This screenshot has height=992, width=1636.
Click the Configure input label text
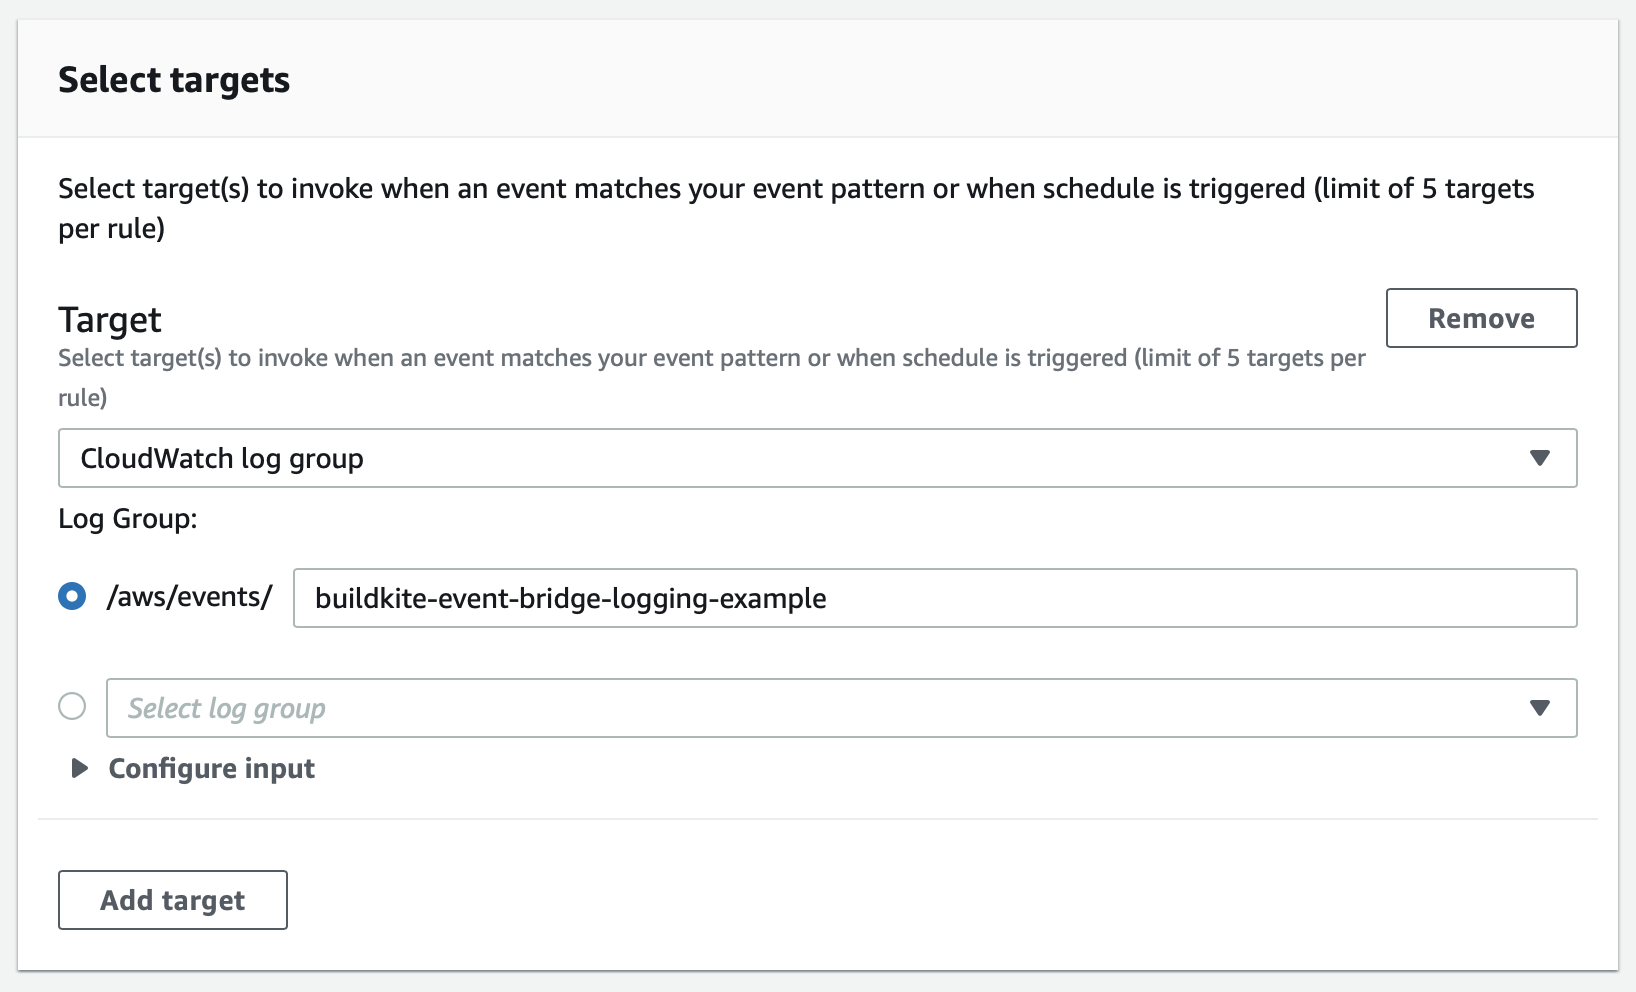click(211, 768)
